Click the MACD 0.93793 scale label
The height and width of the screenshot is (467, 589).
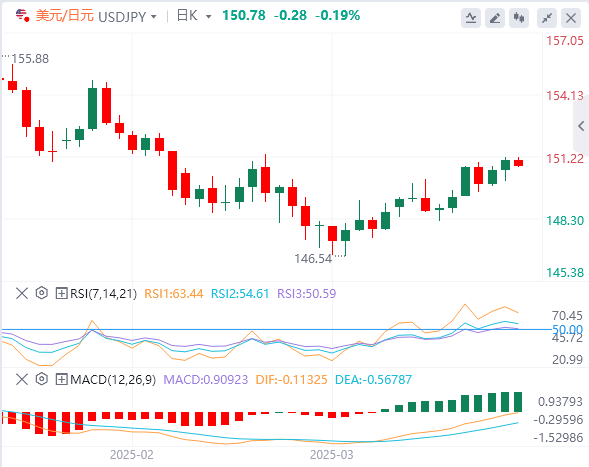pos(560,402)
